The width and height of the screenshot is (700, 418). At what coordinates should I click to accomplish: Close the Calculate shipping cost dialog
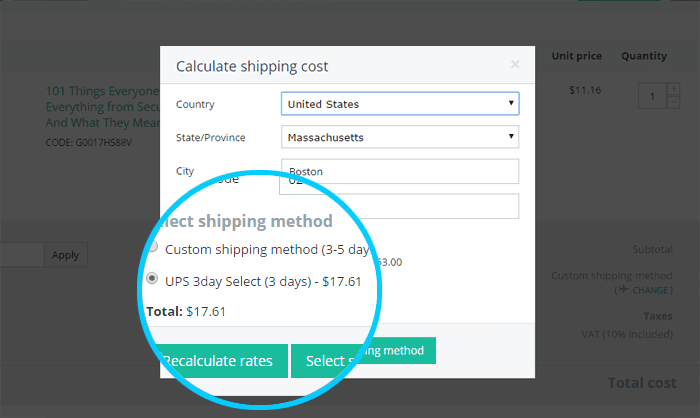click(515, 65)
